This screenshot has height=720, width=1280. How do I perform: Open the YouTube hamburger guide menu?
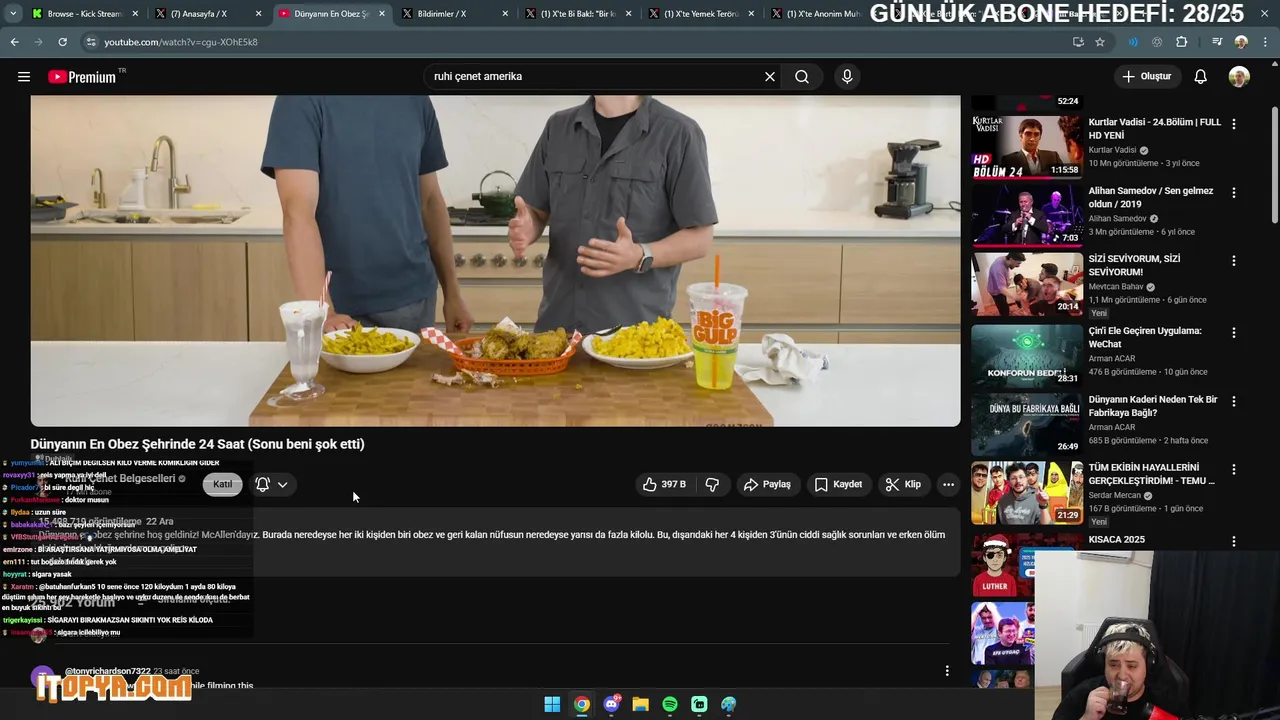click(24, 77)
